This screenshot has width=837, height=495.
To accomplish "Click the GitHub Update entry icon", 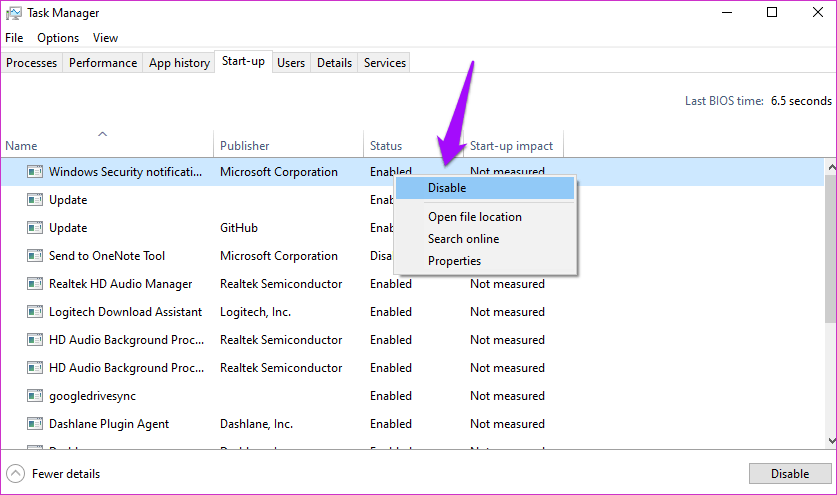I will [35, 228].
